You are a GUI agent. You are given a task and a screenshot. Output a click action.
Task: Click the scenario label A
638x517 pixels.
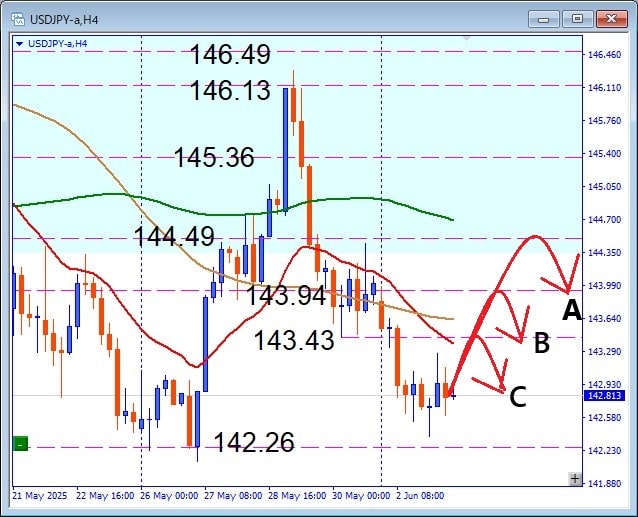click(x=572, y=310)
